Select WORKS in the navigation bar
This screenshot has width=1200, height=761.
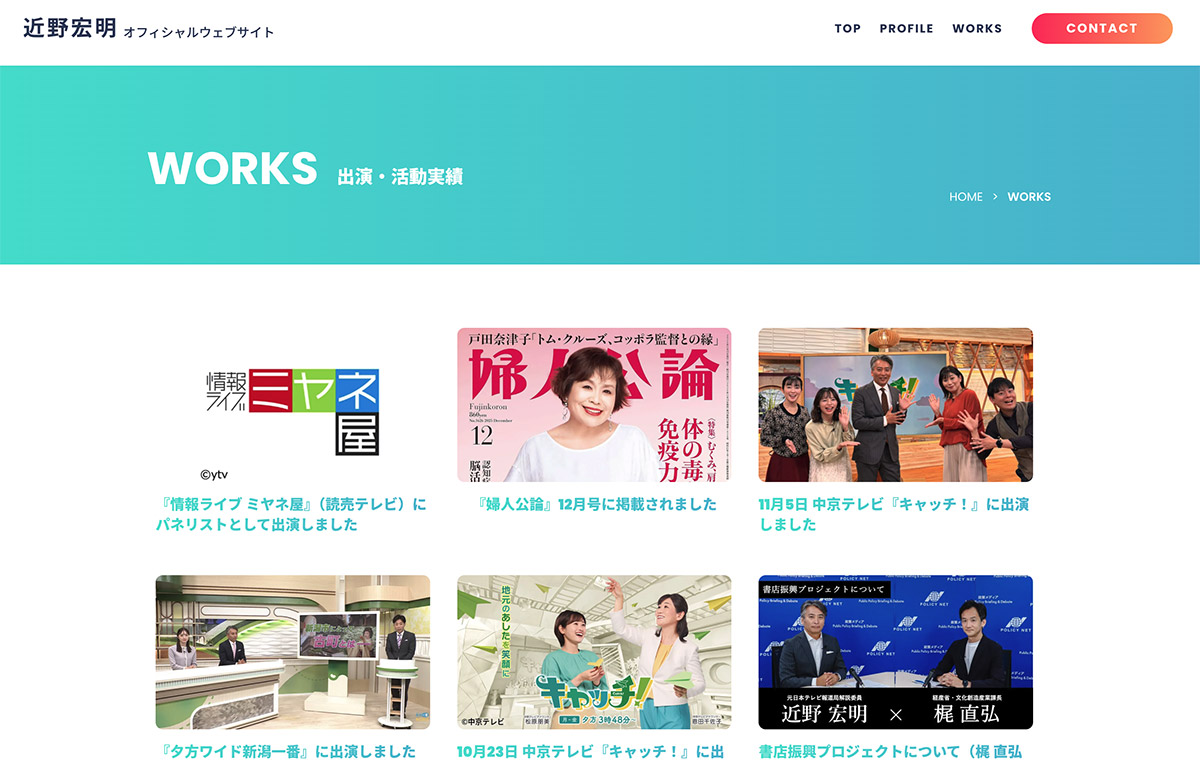tap(976, 29)
